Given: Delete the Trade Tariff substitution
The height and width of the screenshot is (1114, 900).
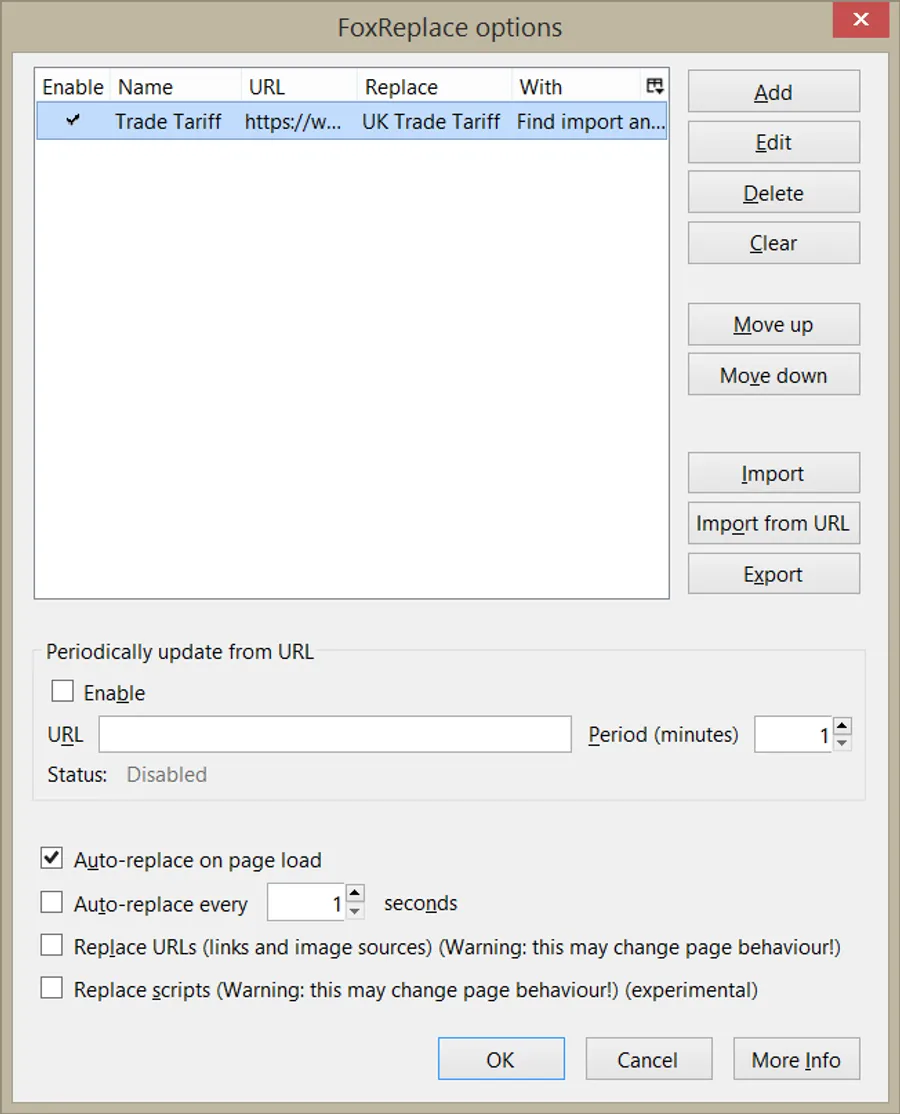Looking at the screenshot, I should (773, 192).
